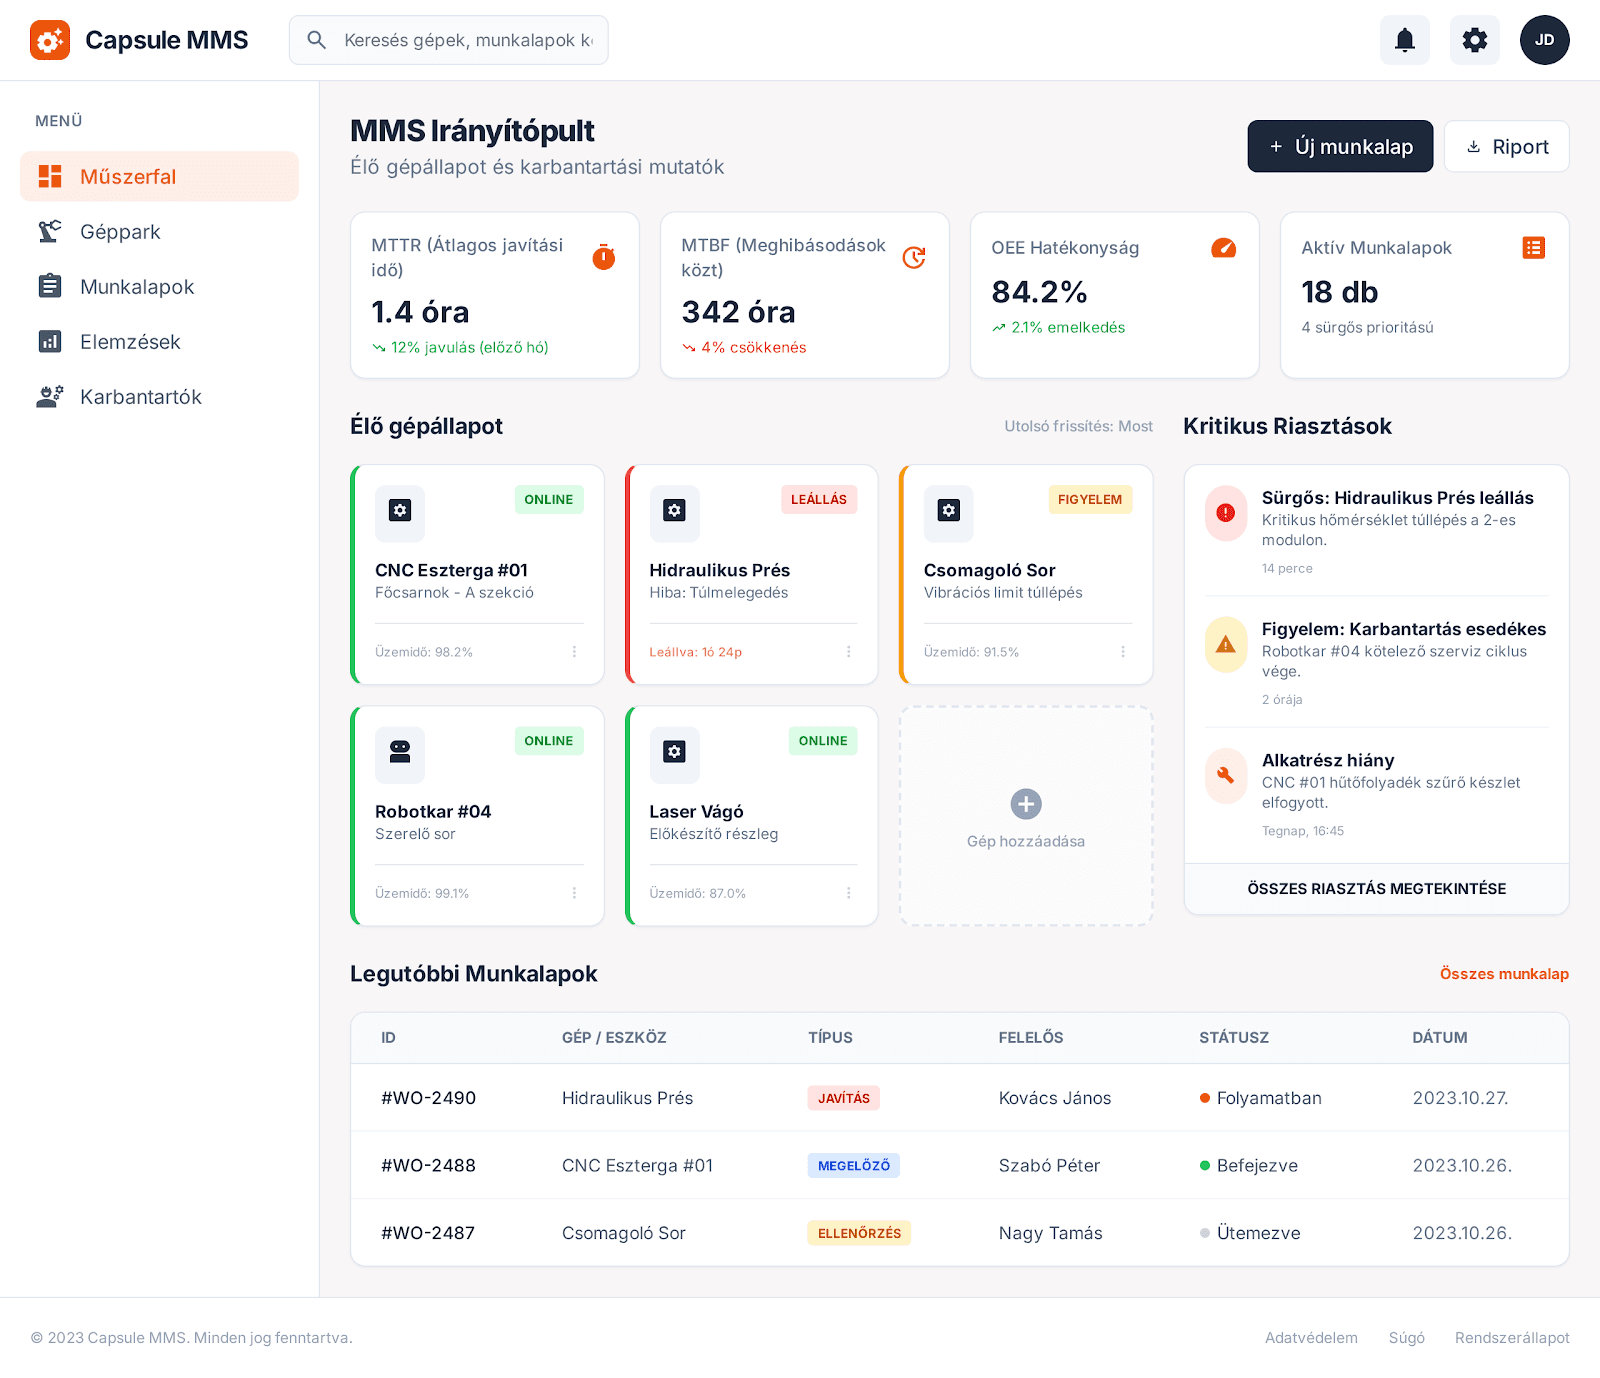Download report with the Riport button

coord(1506,147)
